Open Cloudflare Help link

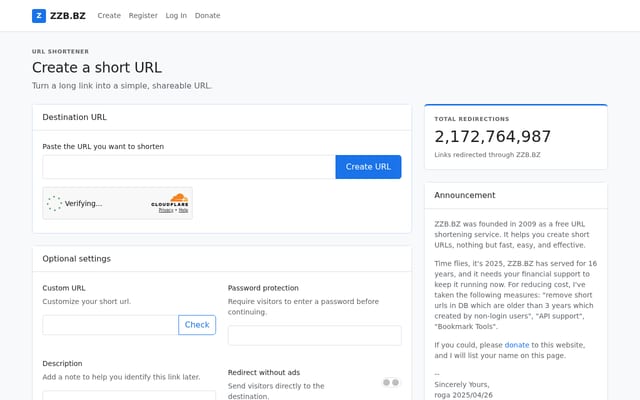(183, 210)
